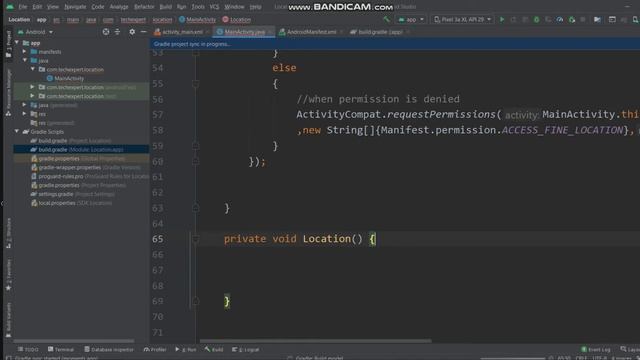640x360 pixels.
Task: Open the Pixel 3a XL API 29 device dropdown
Action: click(462, 20)
